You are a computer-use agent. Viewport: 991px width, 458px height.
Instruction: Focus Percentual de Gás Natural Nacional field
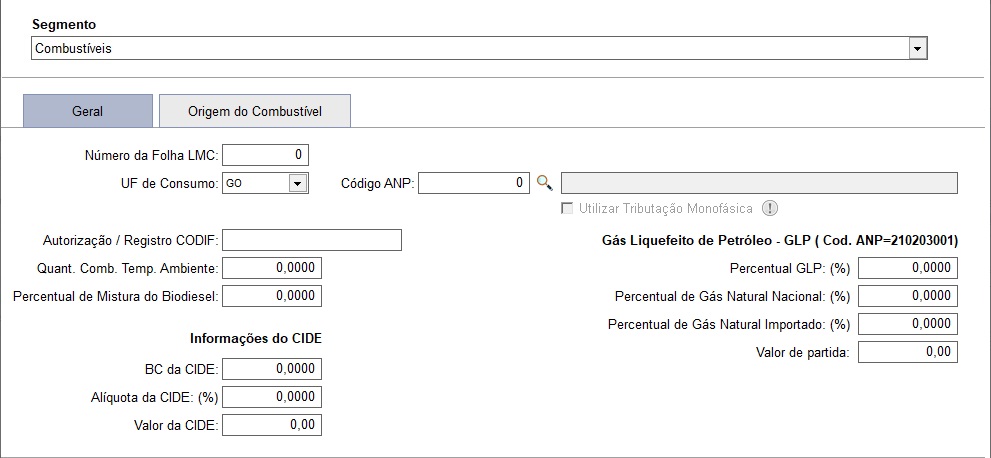pos(908,296)
